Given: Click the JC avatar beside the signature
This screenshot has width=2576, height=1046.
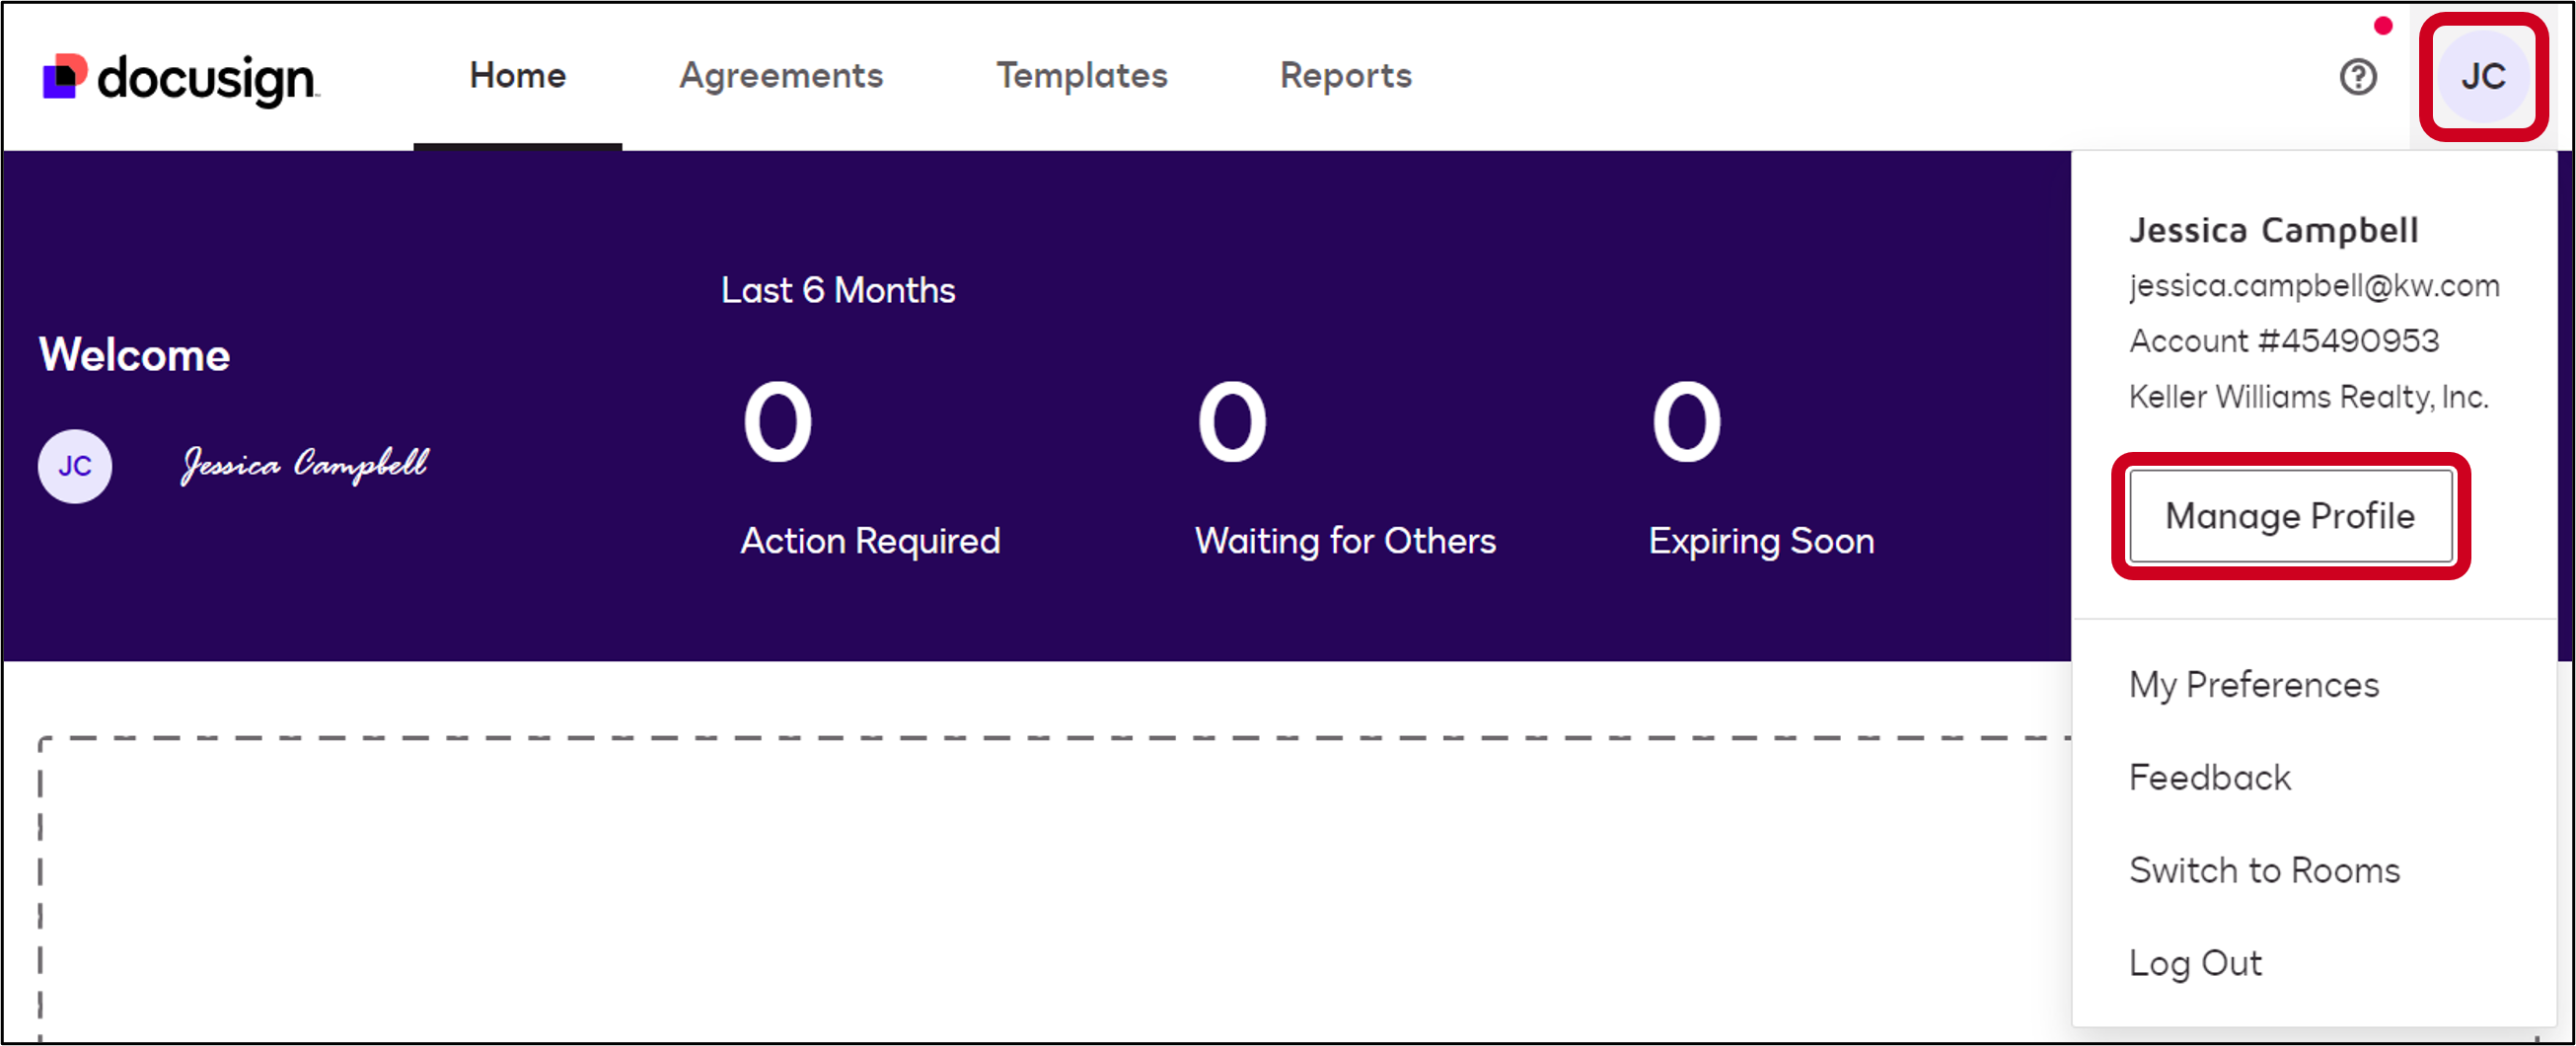Looking at the screenshot, I should click(x=75, y=466).
